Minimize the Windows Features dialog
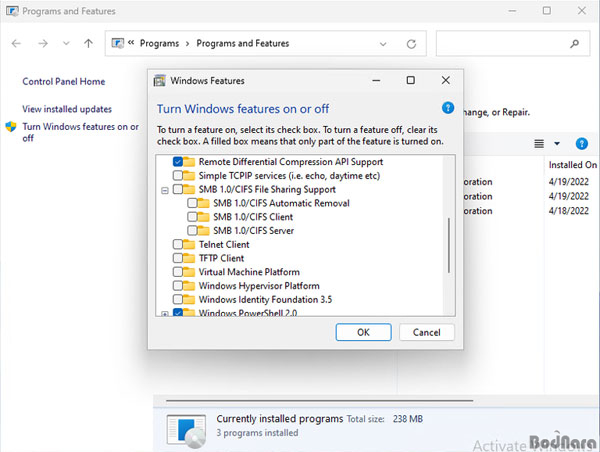600x452 pixels. [376, 80]
